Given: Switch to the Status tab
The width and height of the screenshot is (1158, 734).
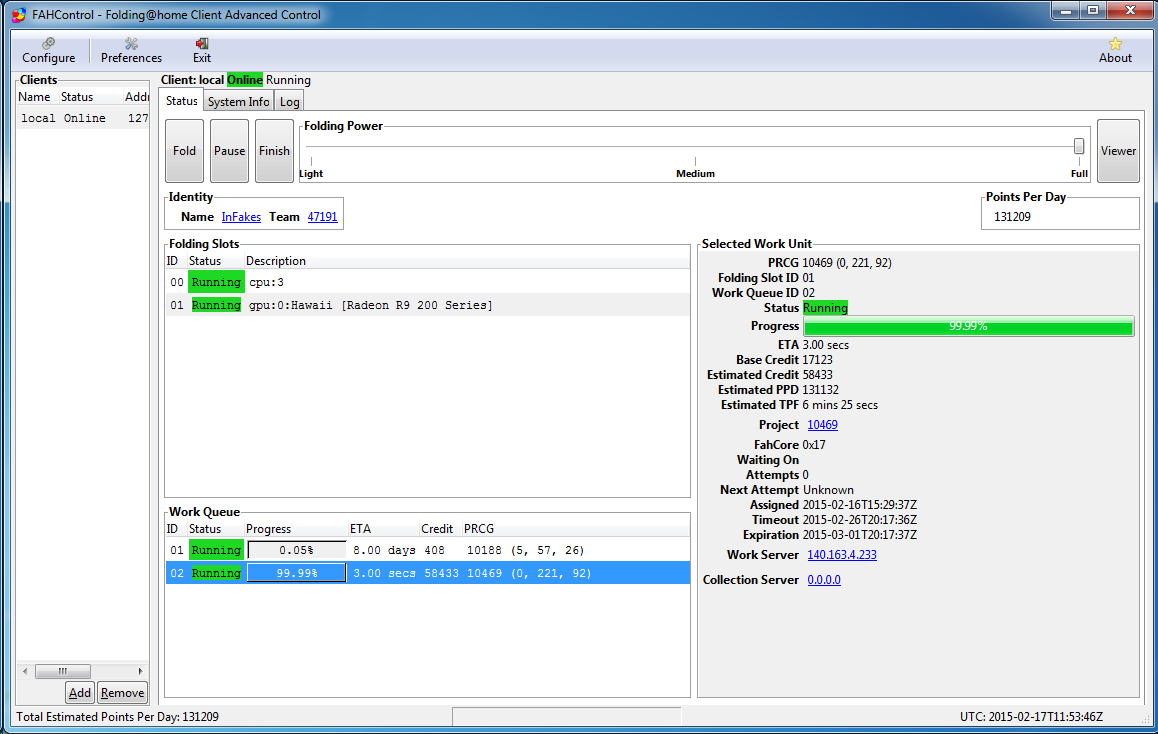Looking at the screenshot, I should pos(182,101).
